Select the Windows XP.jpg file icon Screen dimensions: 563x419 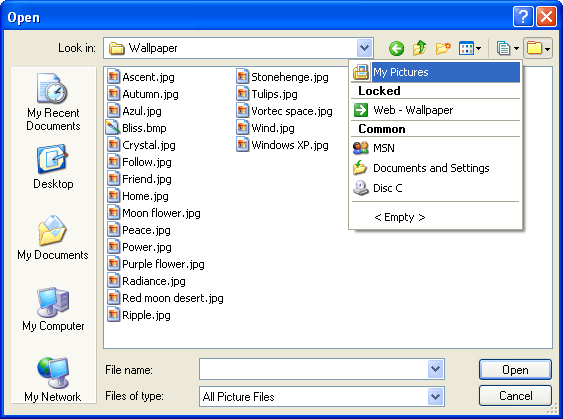(243, 145)
